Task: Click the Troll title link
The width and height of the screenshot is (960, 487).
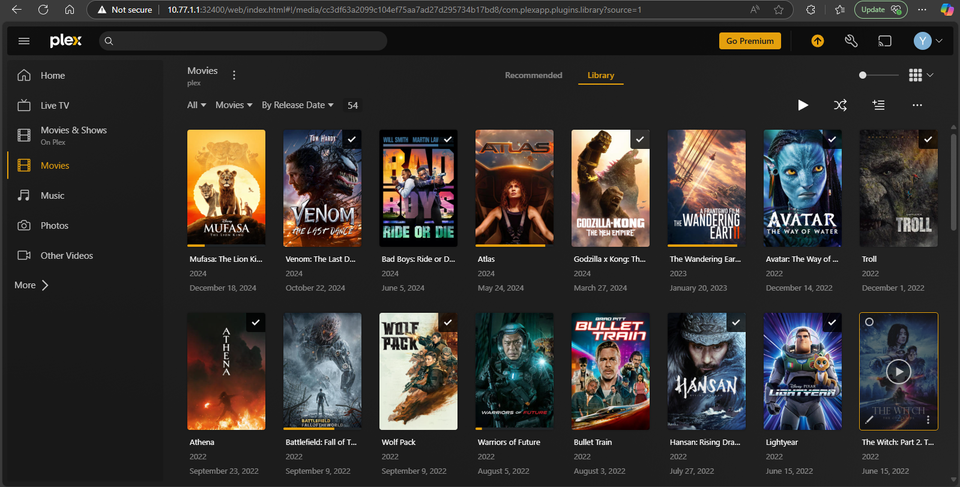Action: pos(869,259)
